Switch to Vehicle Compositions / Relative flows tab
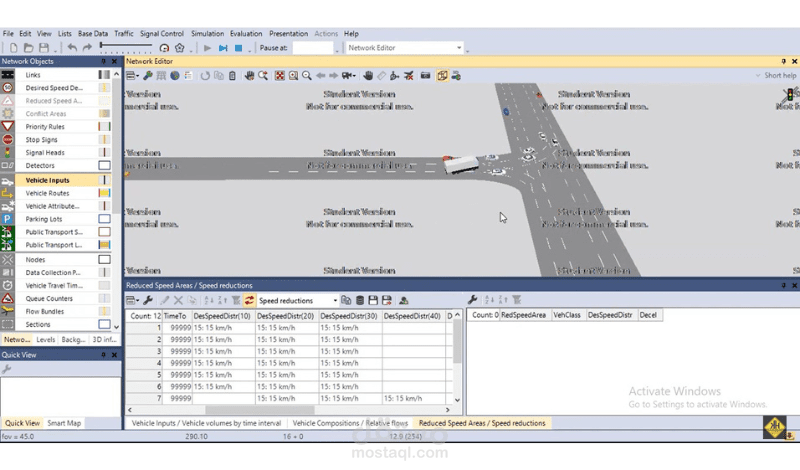 [x=350, y=423]
